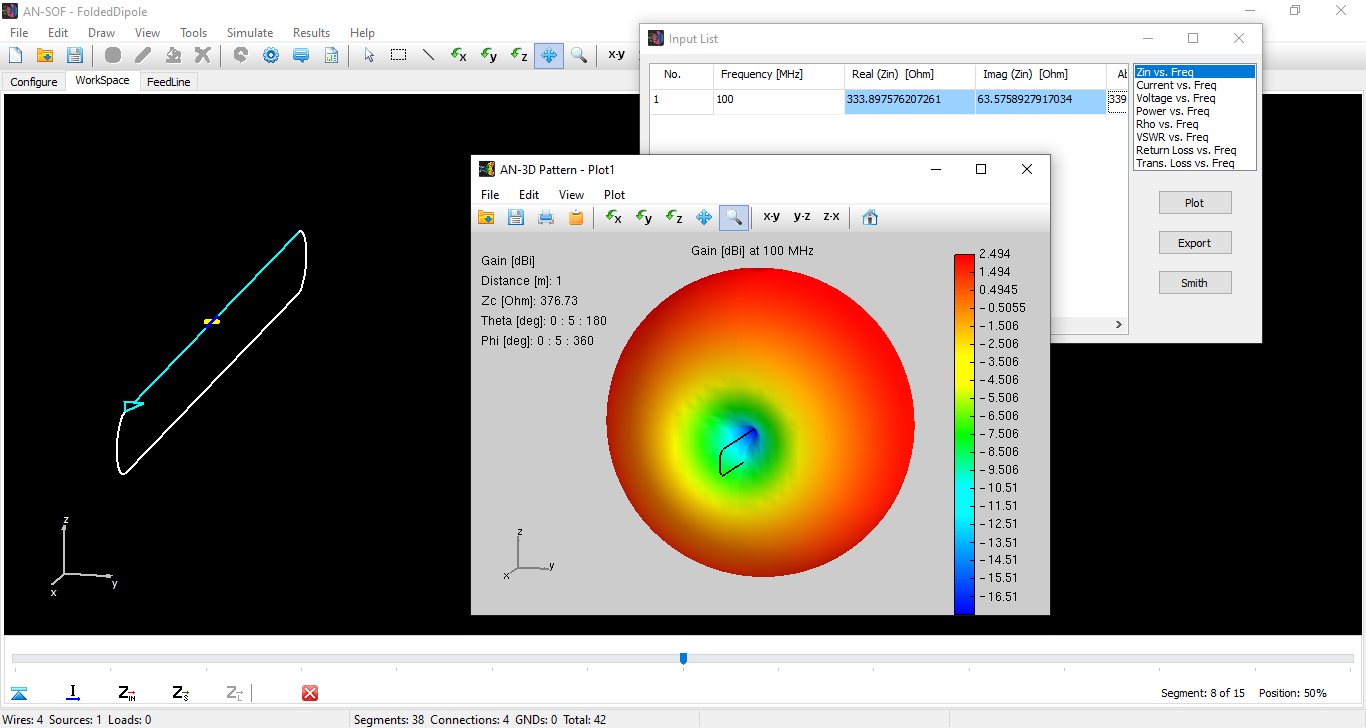Click the home icon in 3D Pattern toolbar

pyautogui.click(x=870, y=217)
